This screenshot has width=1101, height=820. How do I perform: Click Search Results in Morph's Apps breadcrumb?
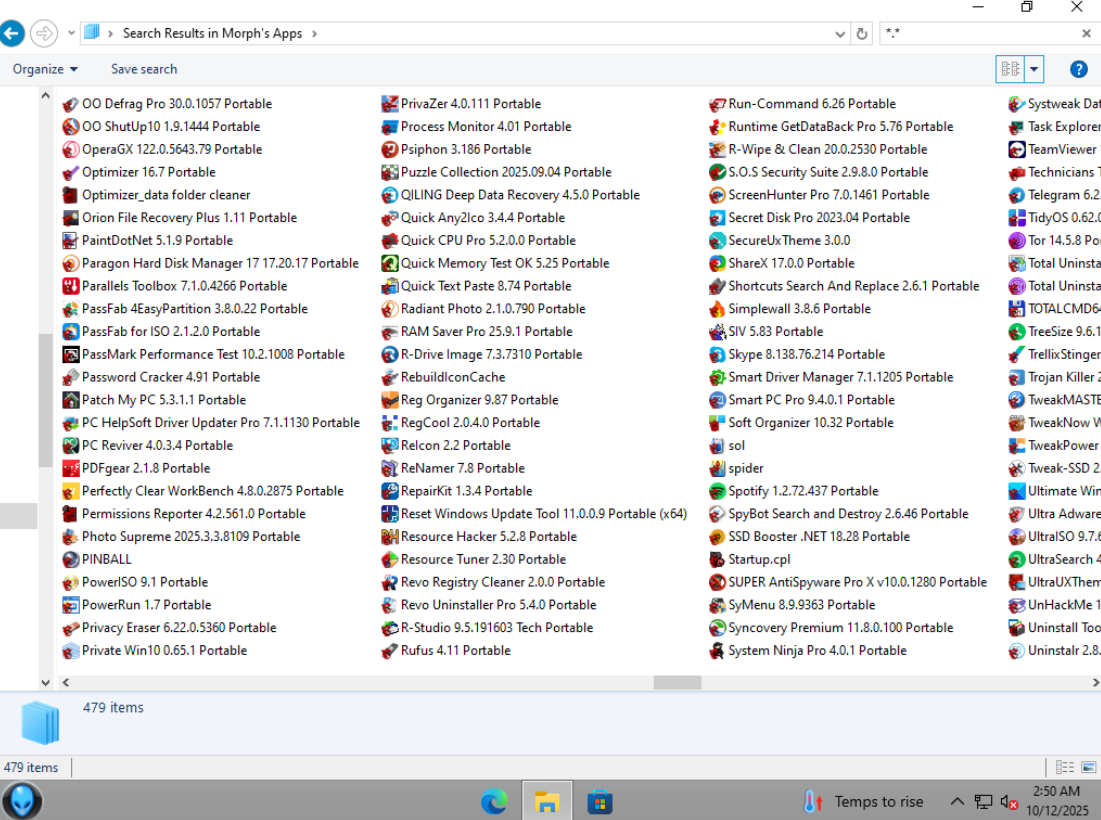click(x=212, y=33)
